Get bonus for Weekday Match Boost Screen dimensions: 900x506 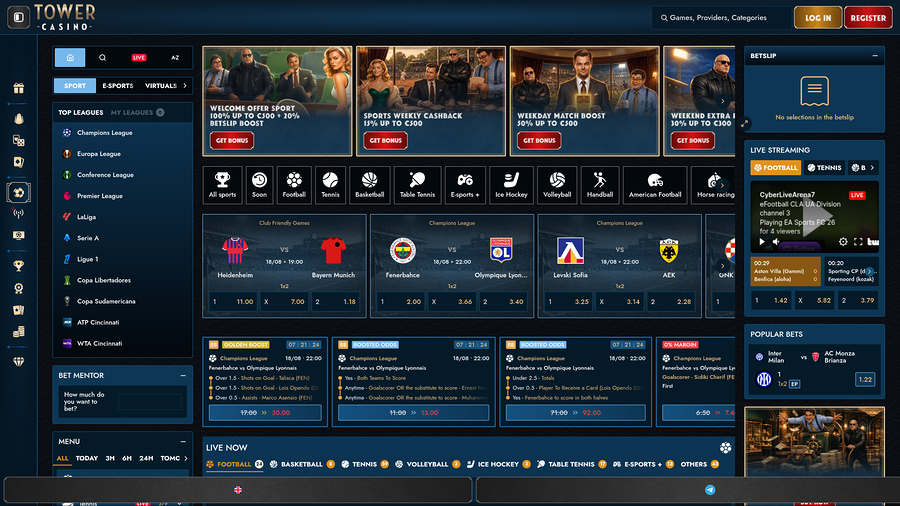(539, 140)
